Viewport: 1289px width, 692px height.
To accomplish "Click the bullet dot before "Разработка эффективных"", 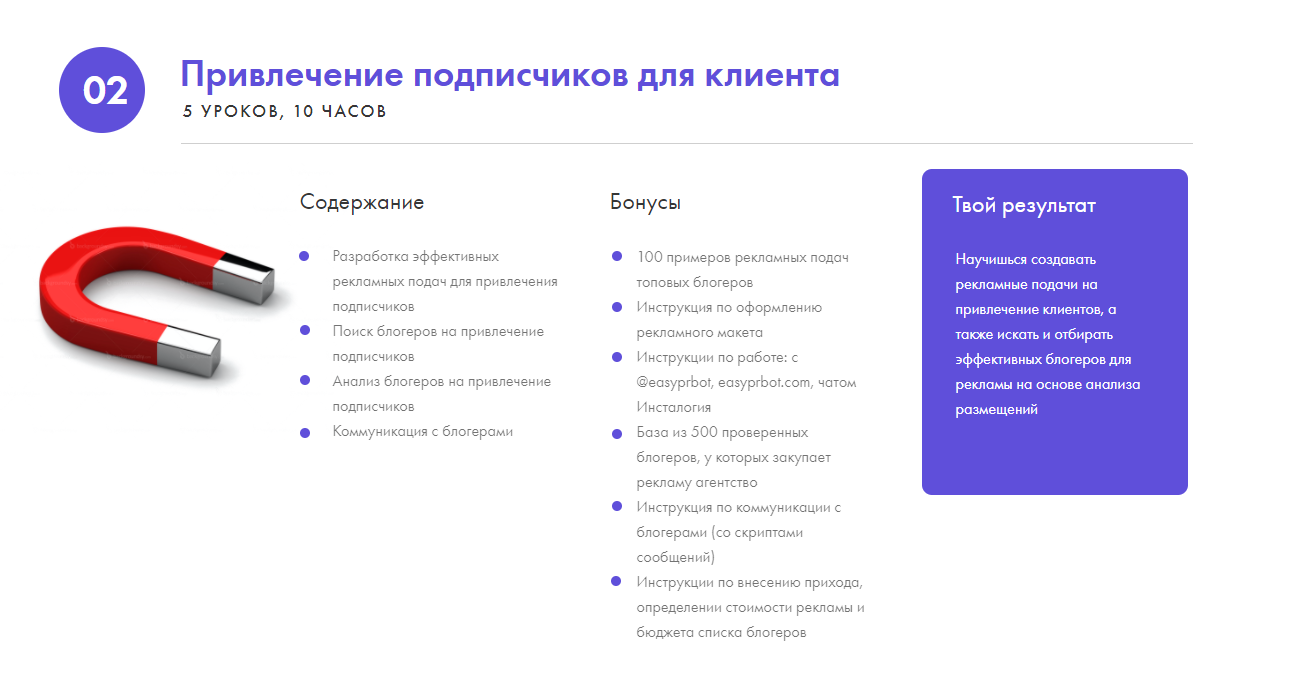I will pos(303,258).
